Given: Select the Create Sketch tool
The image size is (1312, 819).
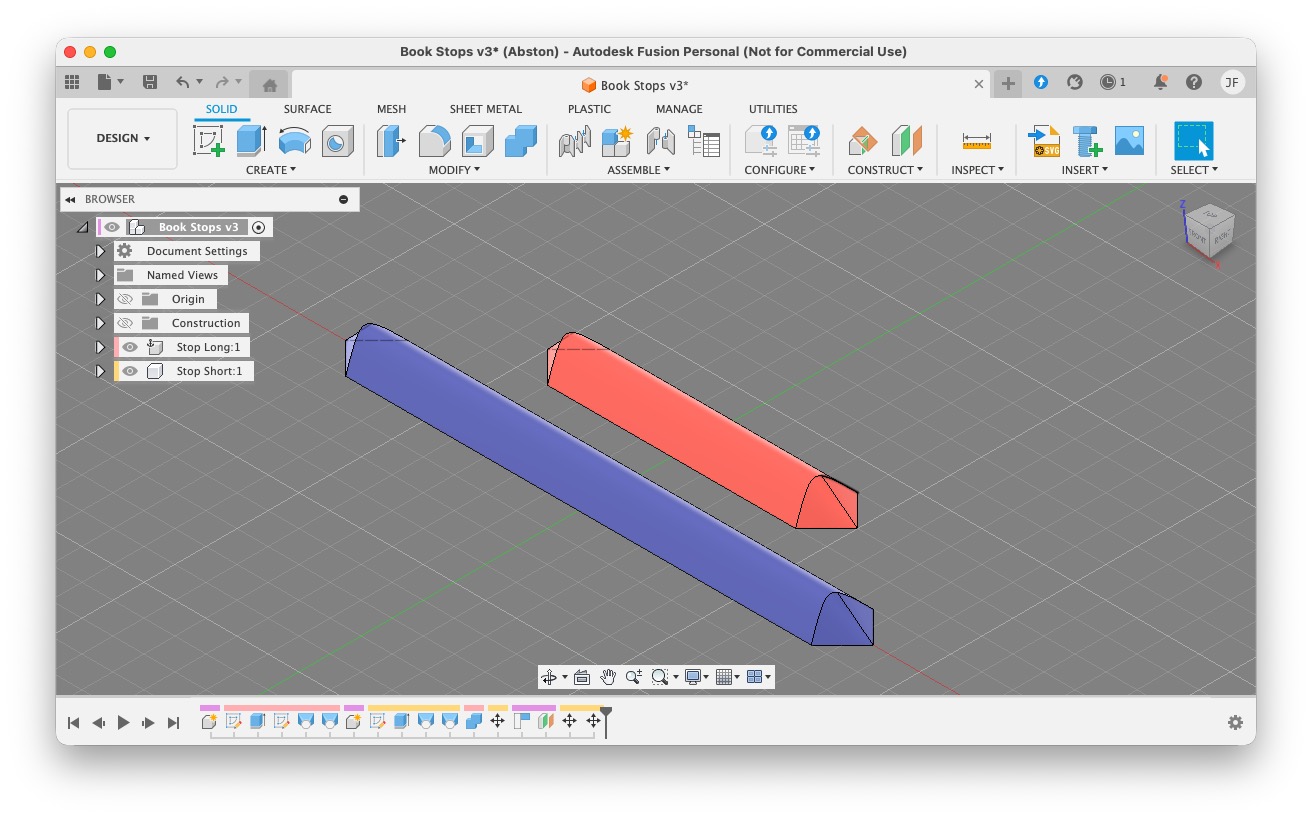Looking at the screenshot, I should (208, 141).
